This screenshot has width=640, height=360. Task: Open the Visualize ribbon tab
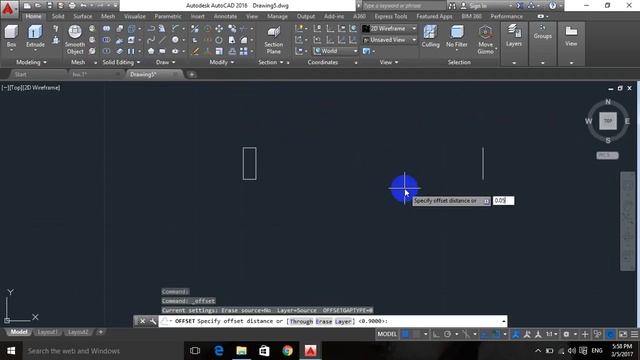[135, 16]
